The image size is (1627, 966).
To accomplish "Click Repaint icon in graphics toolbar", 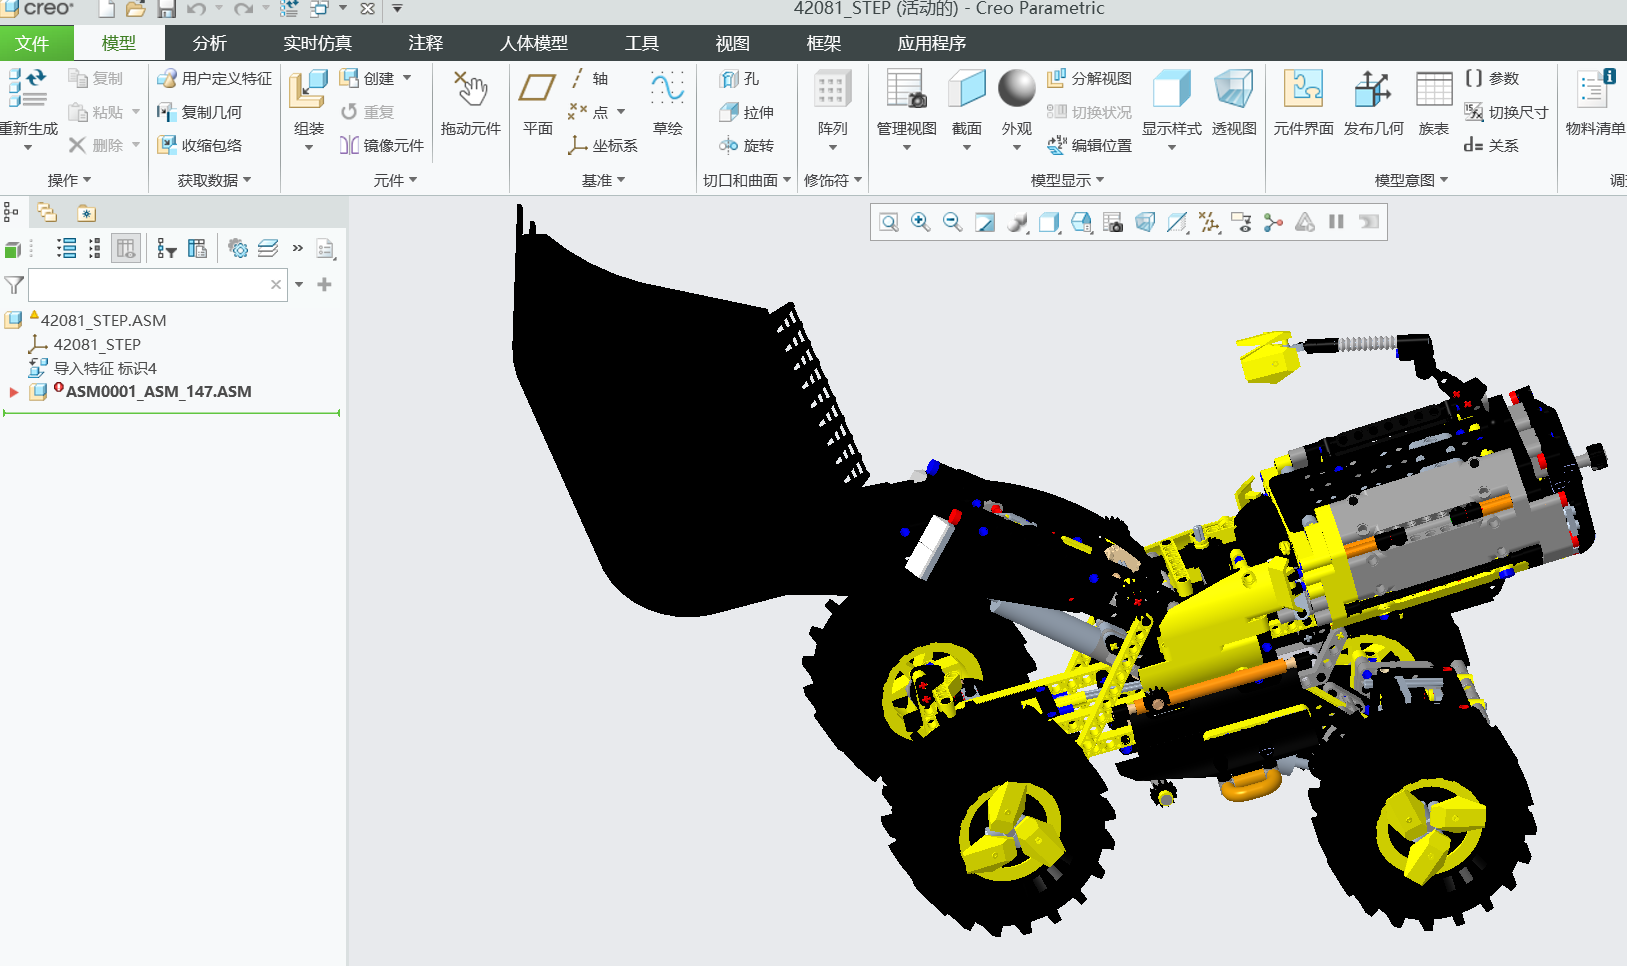I will pyautogui.click(x=985, y=222).
